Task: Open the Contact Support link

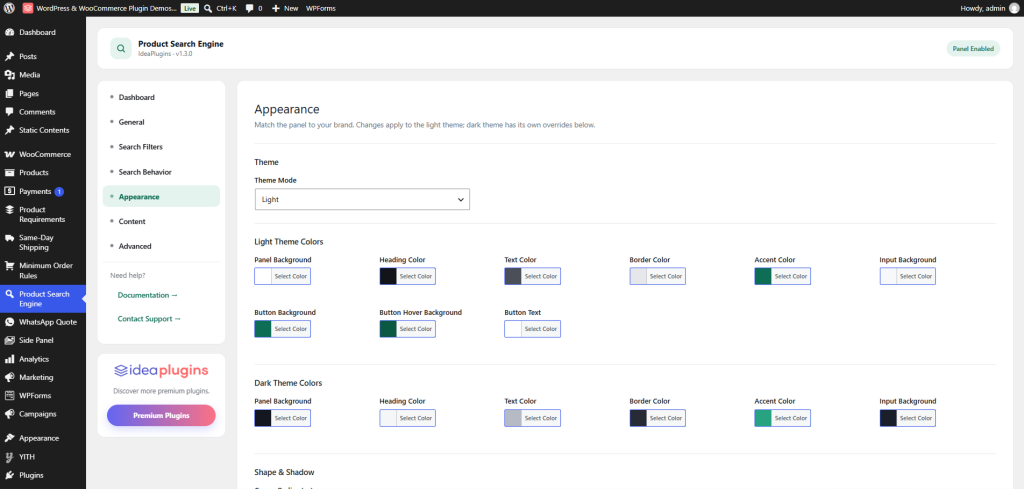Action: 150,319
